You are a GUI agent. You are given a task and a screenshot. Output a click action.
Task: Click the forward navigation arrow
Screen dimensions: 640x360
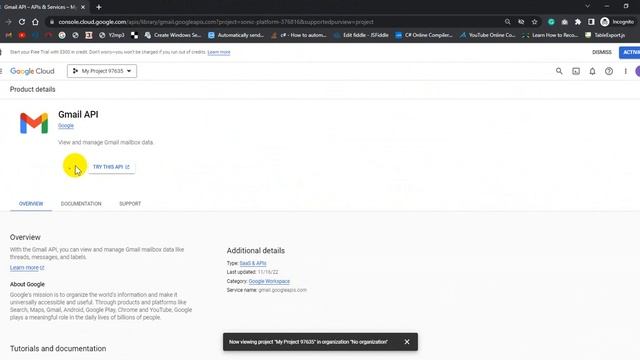[x=9, y=22]
